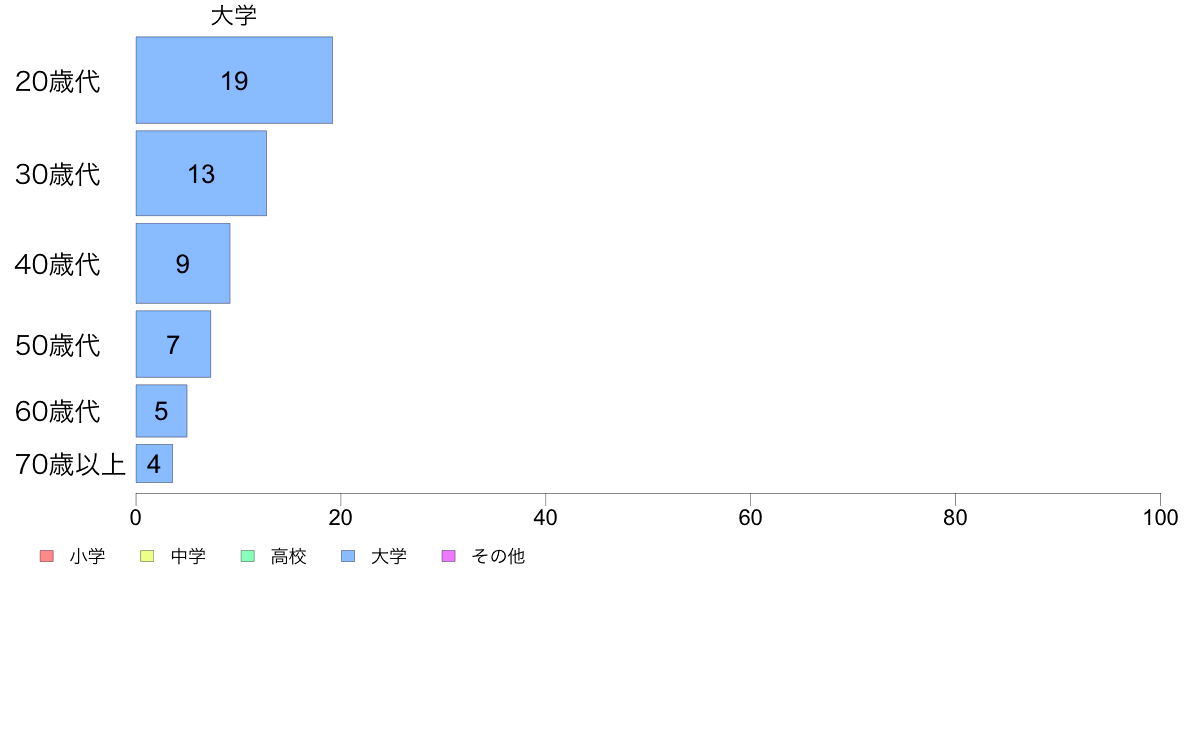Click the 70歳以上 bar showing 4
Screen dimensions: 1188x736
[x=154, y=463]
